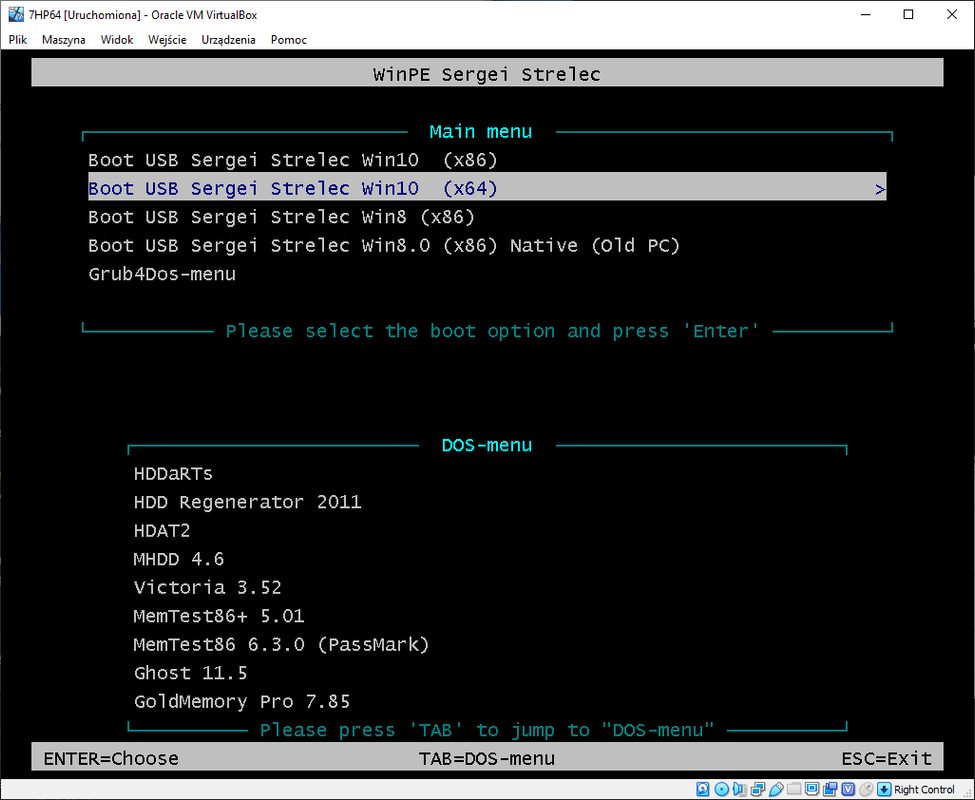Open the Urządzenia menu
The image size is (975, 800).
click(x=228, y=40)
